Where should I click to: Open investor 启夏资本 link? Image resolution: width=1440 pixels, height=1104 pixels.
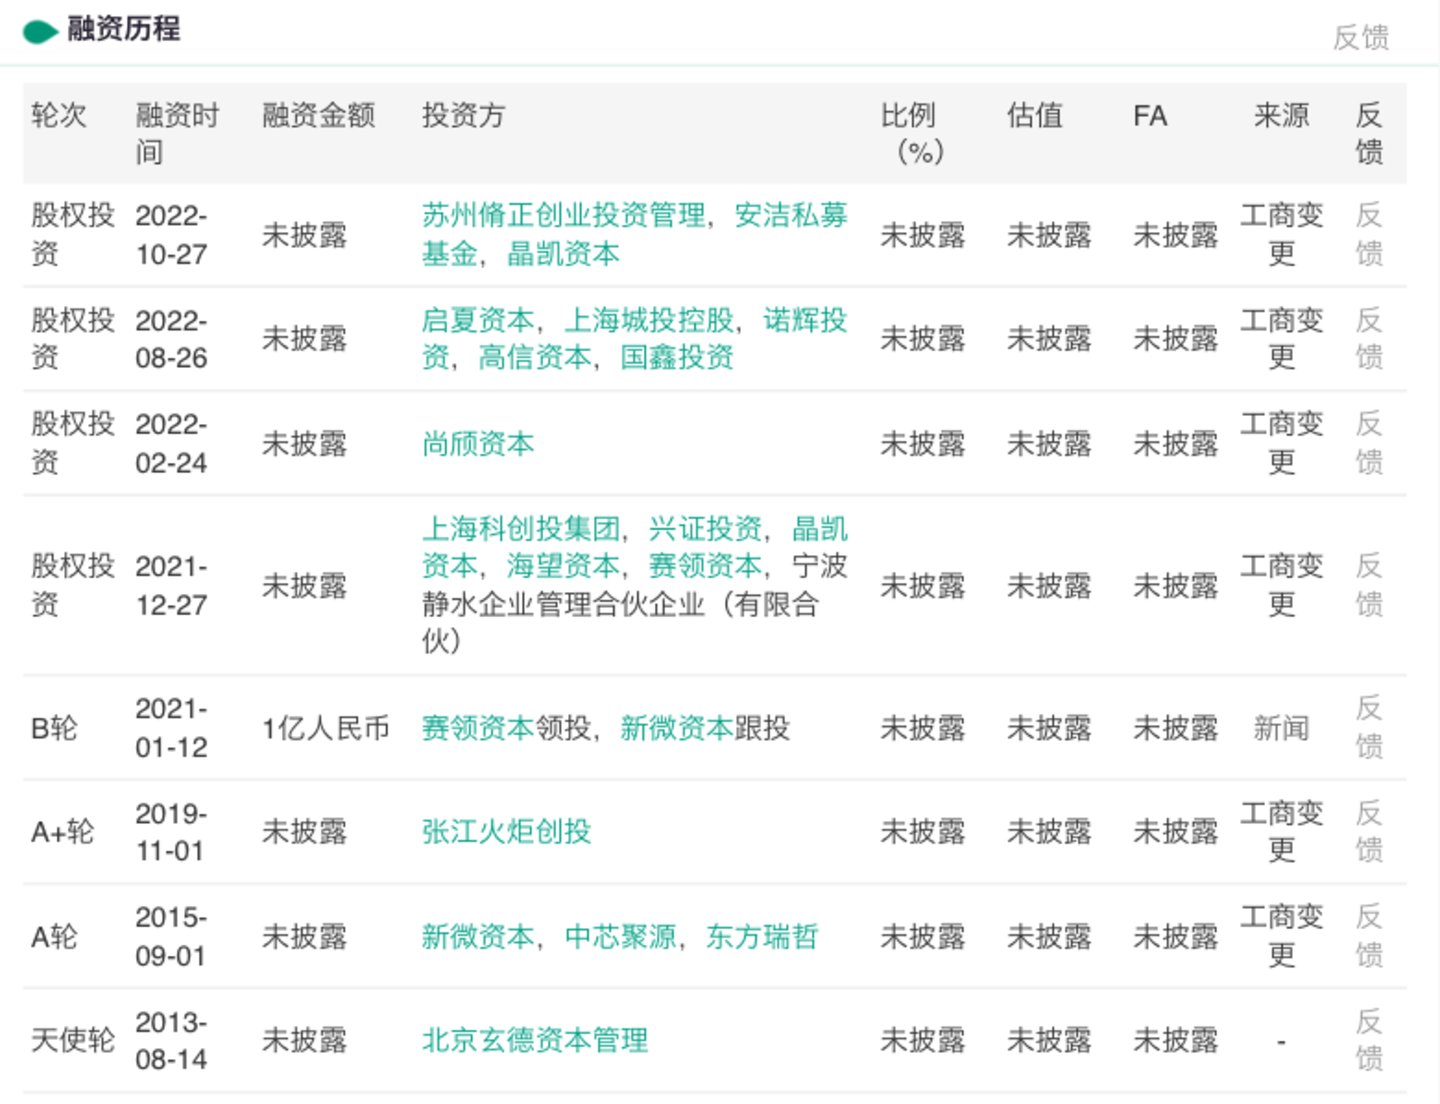coord(478,320)
